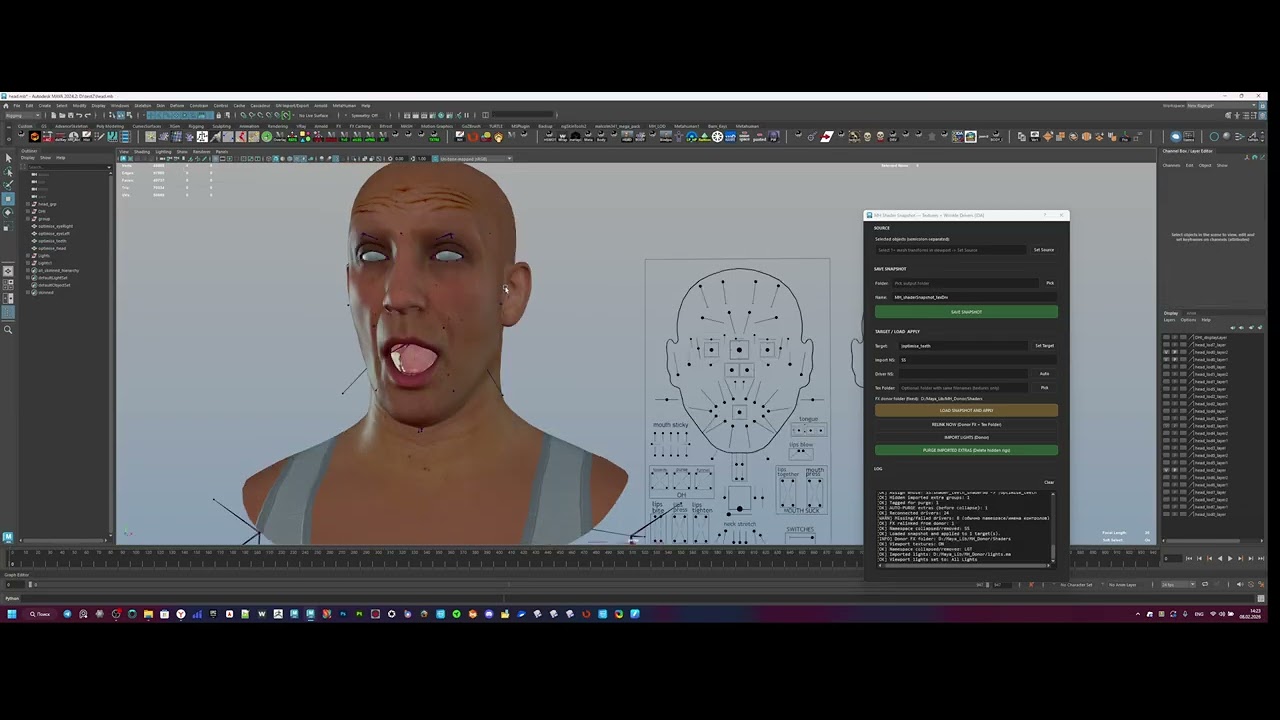Open the MetaHuman menu
Screen dimensions: 1280x720
pos(344,106)
